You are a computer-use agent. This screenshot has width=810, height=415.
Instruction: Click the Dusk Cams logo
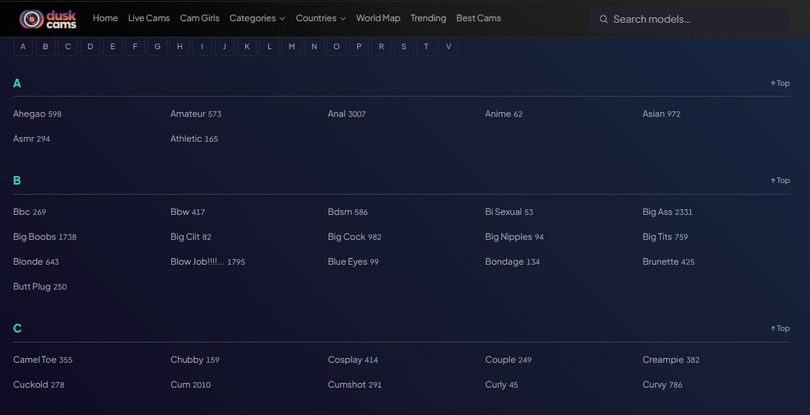point(48,19)
